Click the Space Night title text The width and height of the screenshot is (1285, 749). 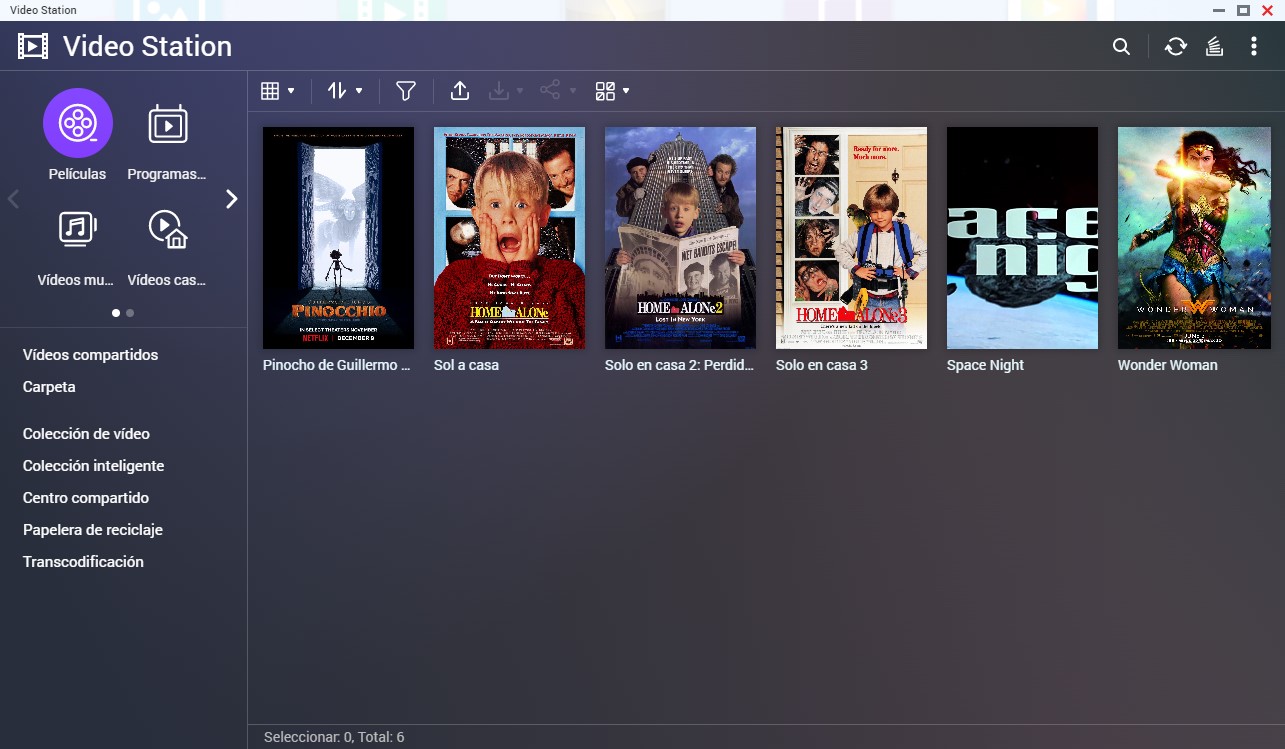[985, 365]
